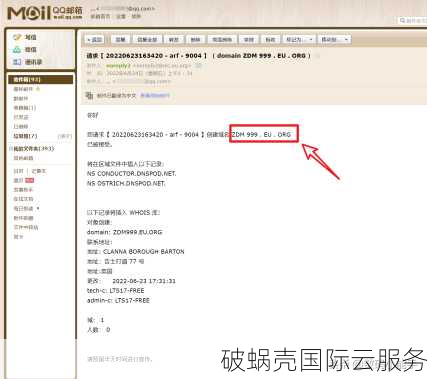427x379 pixels.
Task: Open the 垃圾箱(7) spam folder
Action: point(25,136)
